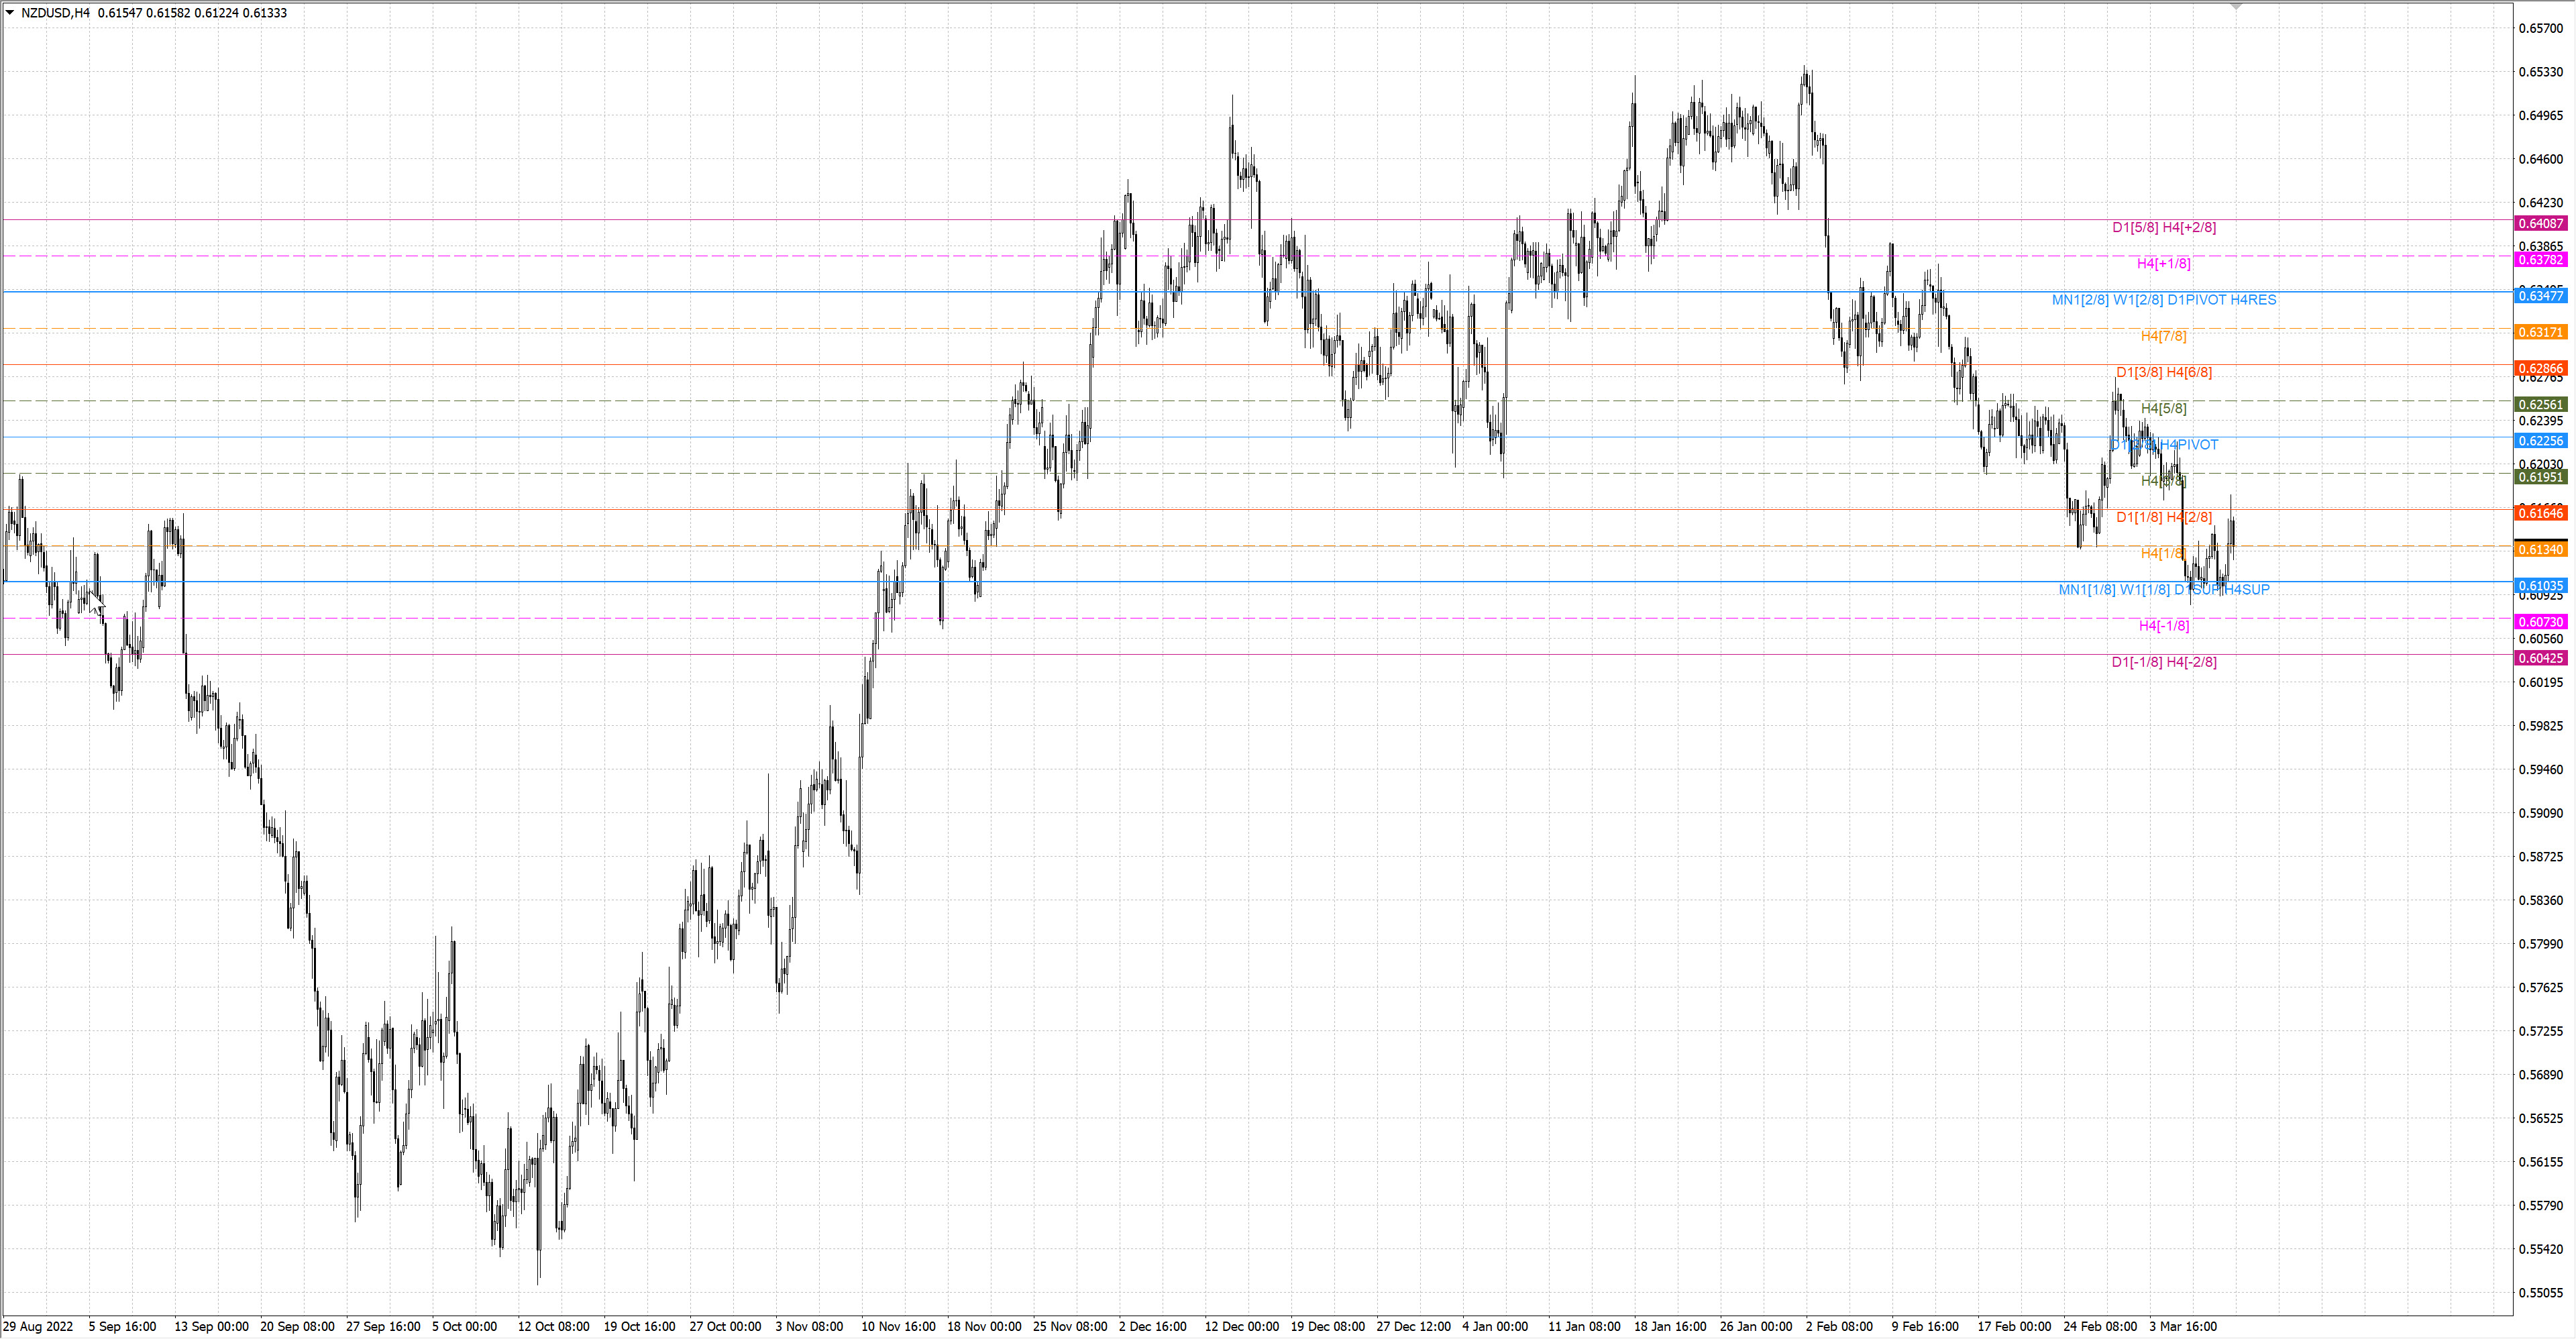
Task: Click the 'H4[7/8]' orange level label
Action: (x=2163, y=336)
